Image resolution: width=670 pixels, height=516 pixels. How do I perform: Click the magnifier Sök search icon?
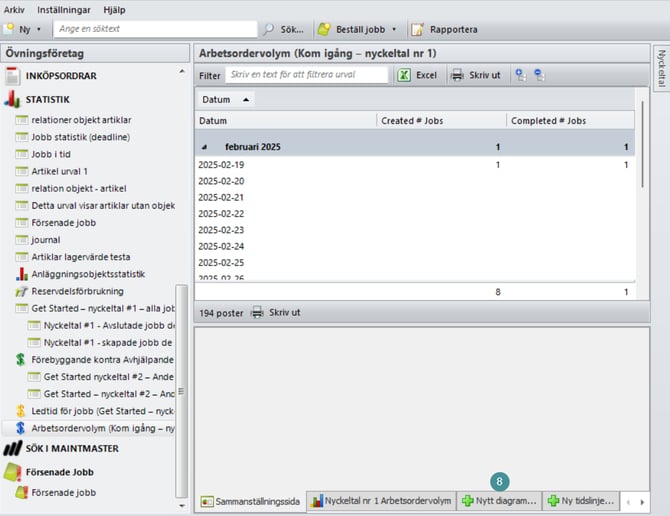click(x=269, y=30)
